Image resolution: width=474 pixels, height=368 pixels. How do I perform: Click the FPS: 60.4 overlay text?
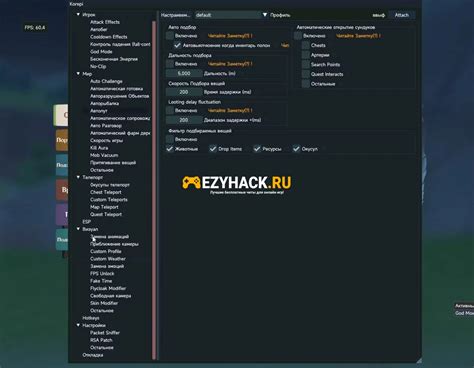click(x=35, y=27)
